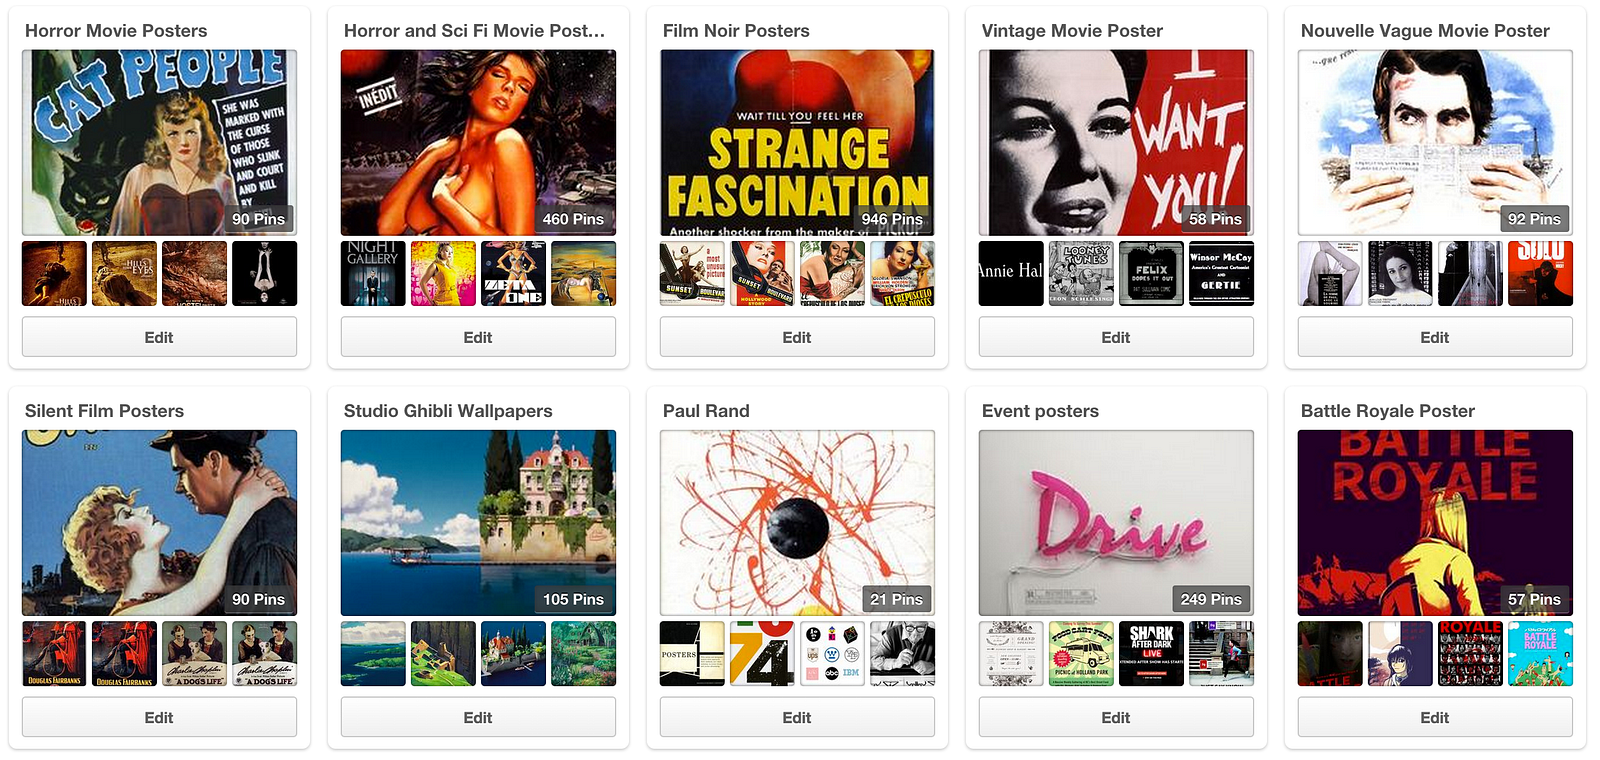Select the Looney Tunes small thumbnail

1081,273
